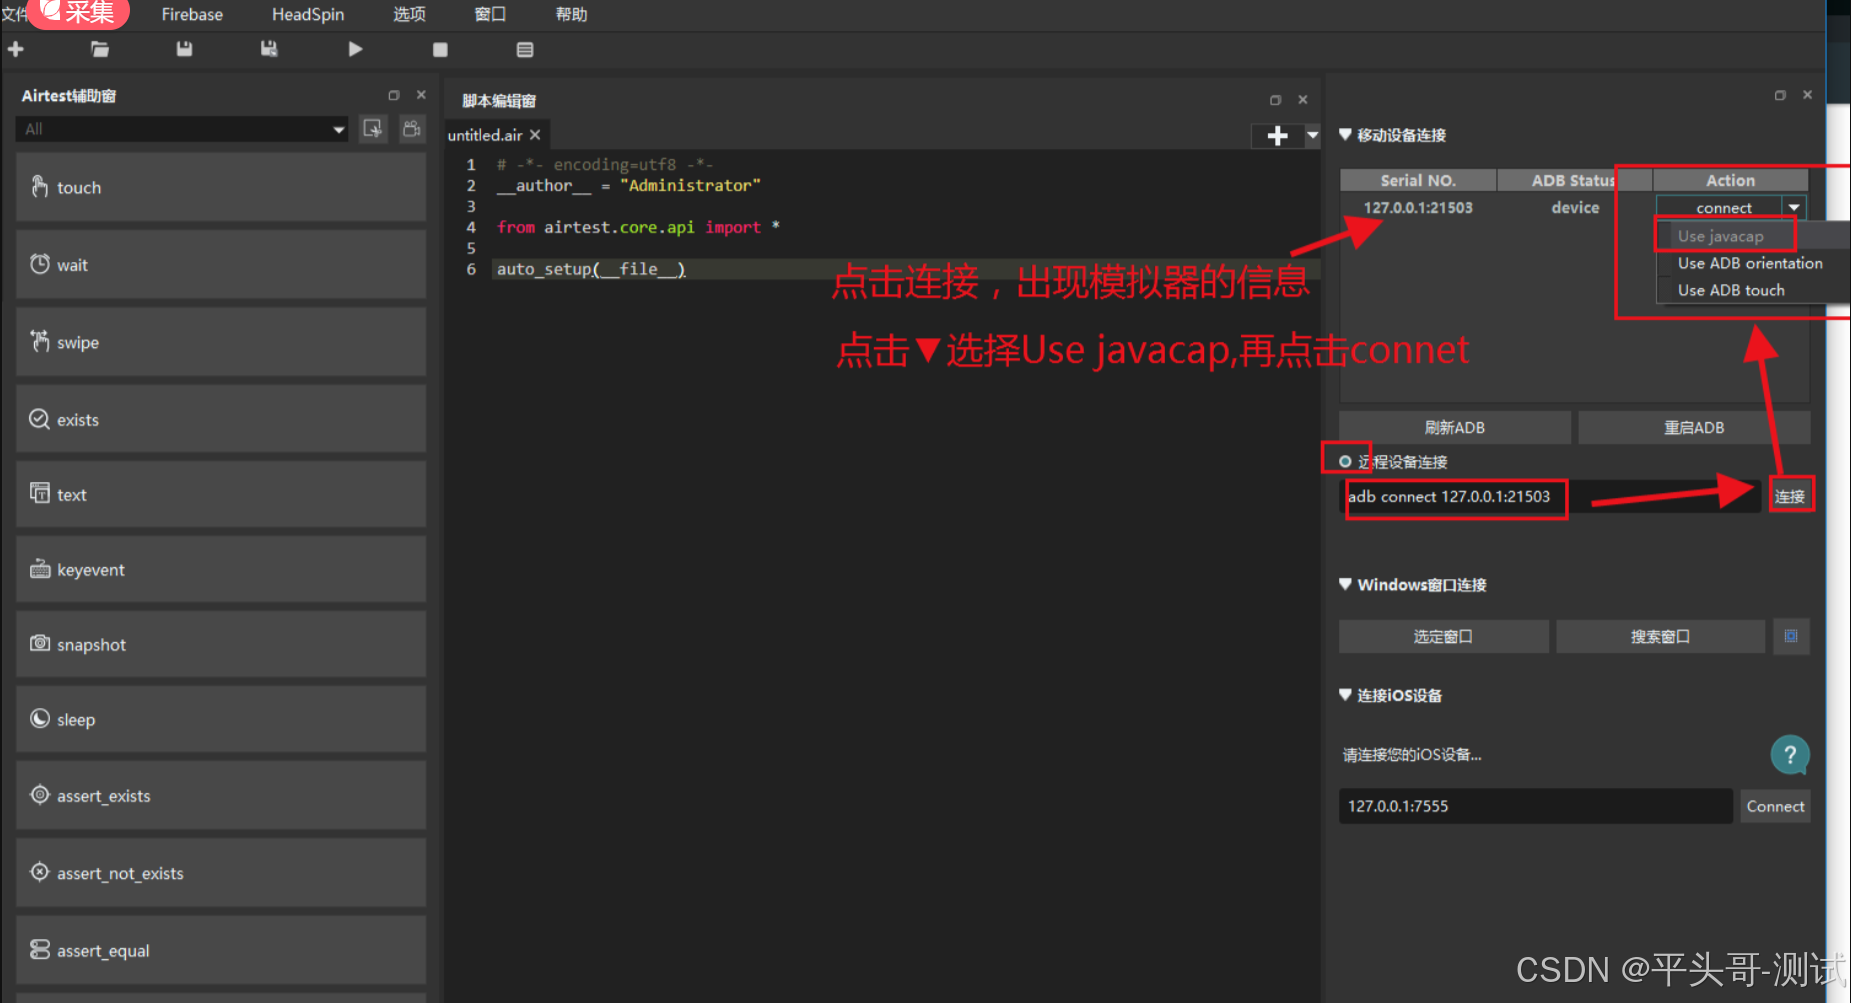Close the script editor panel

point(1303,100)
